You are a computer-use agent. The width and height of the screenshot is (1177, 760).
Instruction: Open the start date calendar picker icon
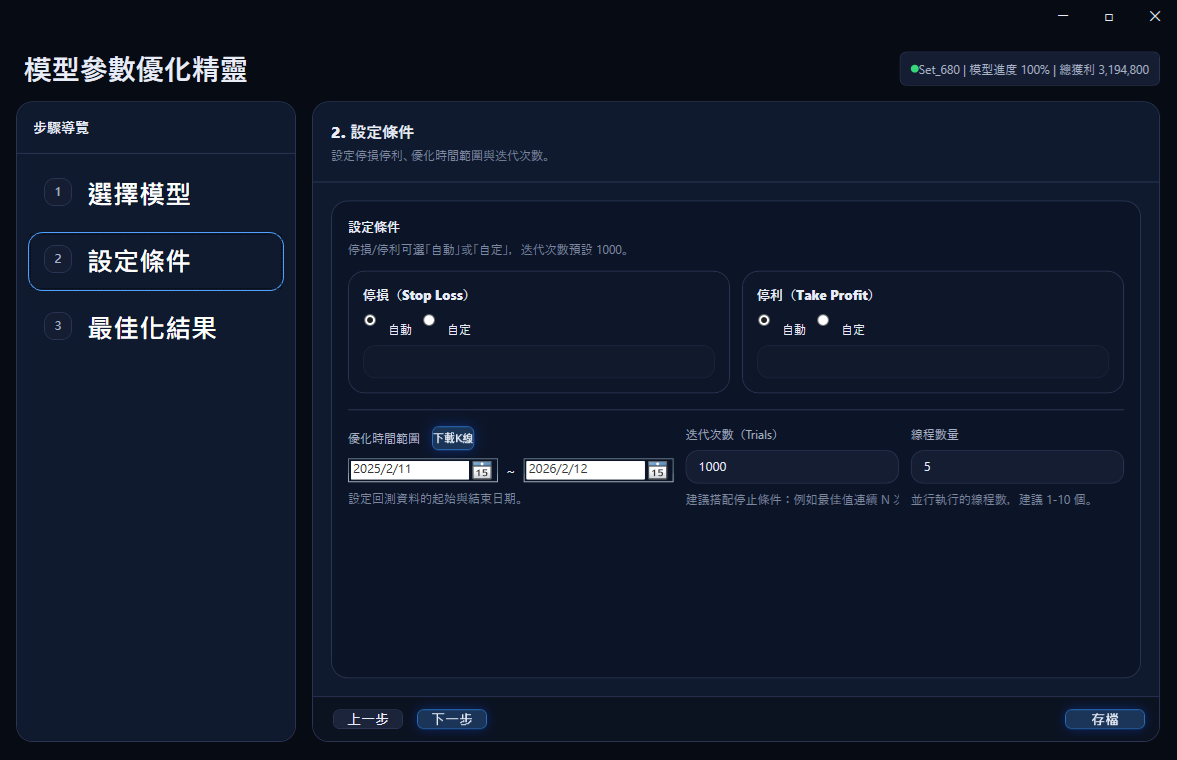pos(482,470)
